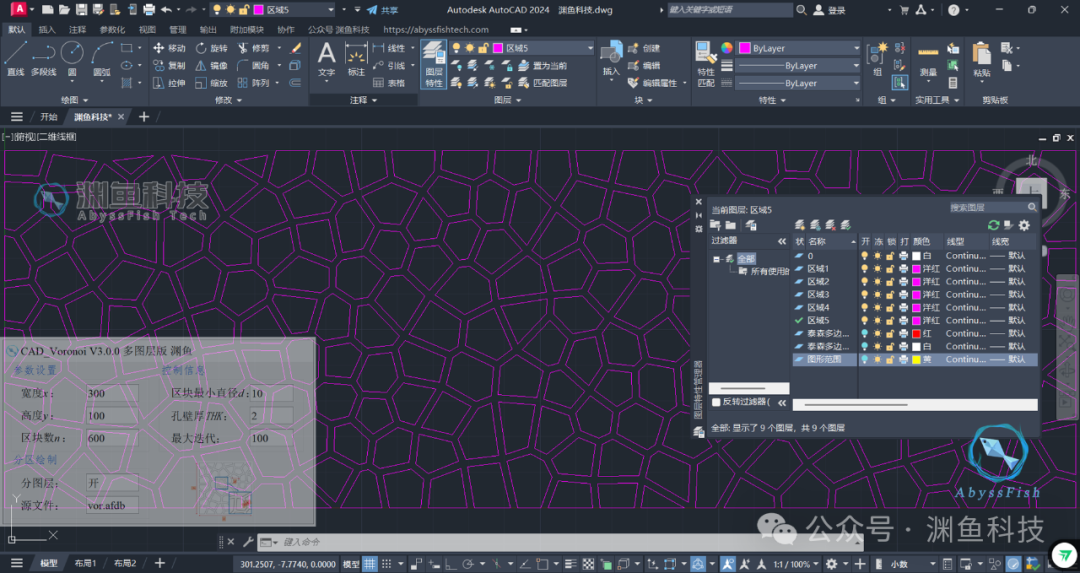Screen dimensions: 1080x573
Task: Open the 标注 dimension tool
Action: pos(356,59)
